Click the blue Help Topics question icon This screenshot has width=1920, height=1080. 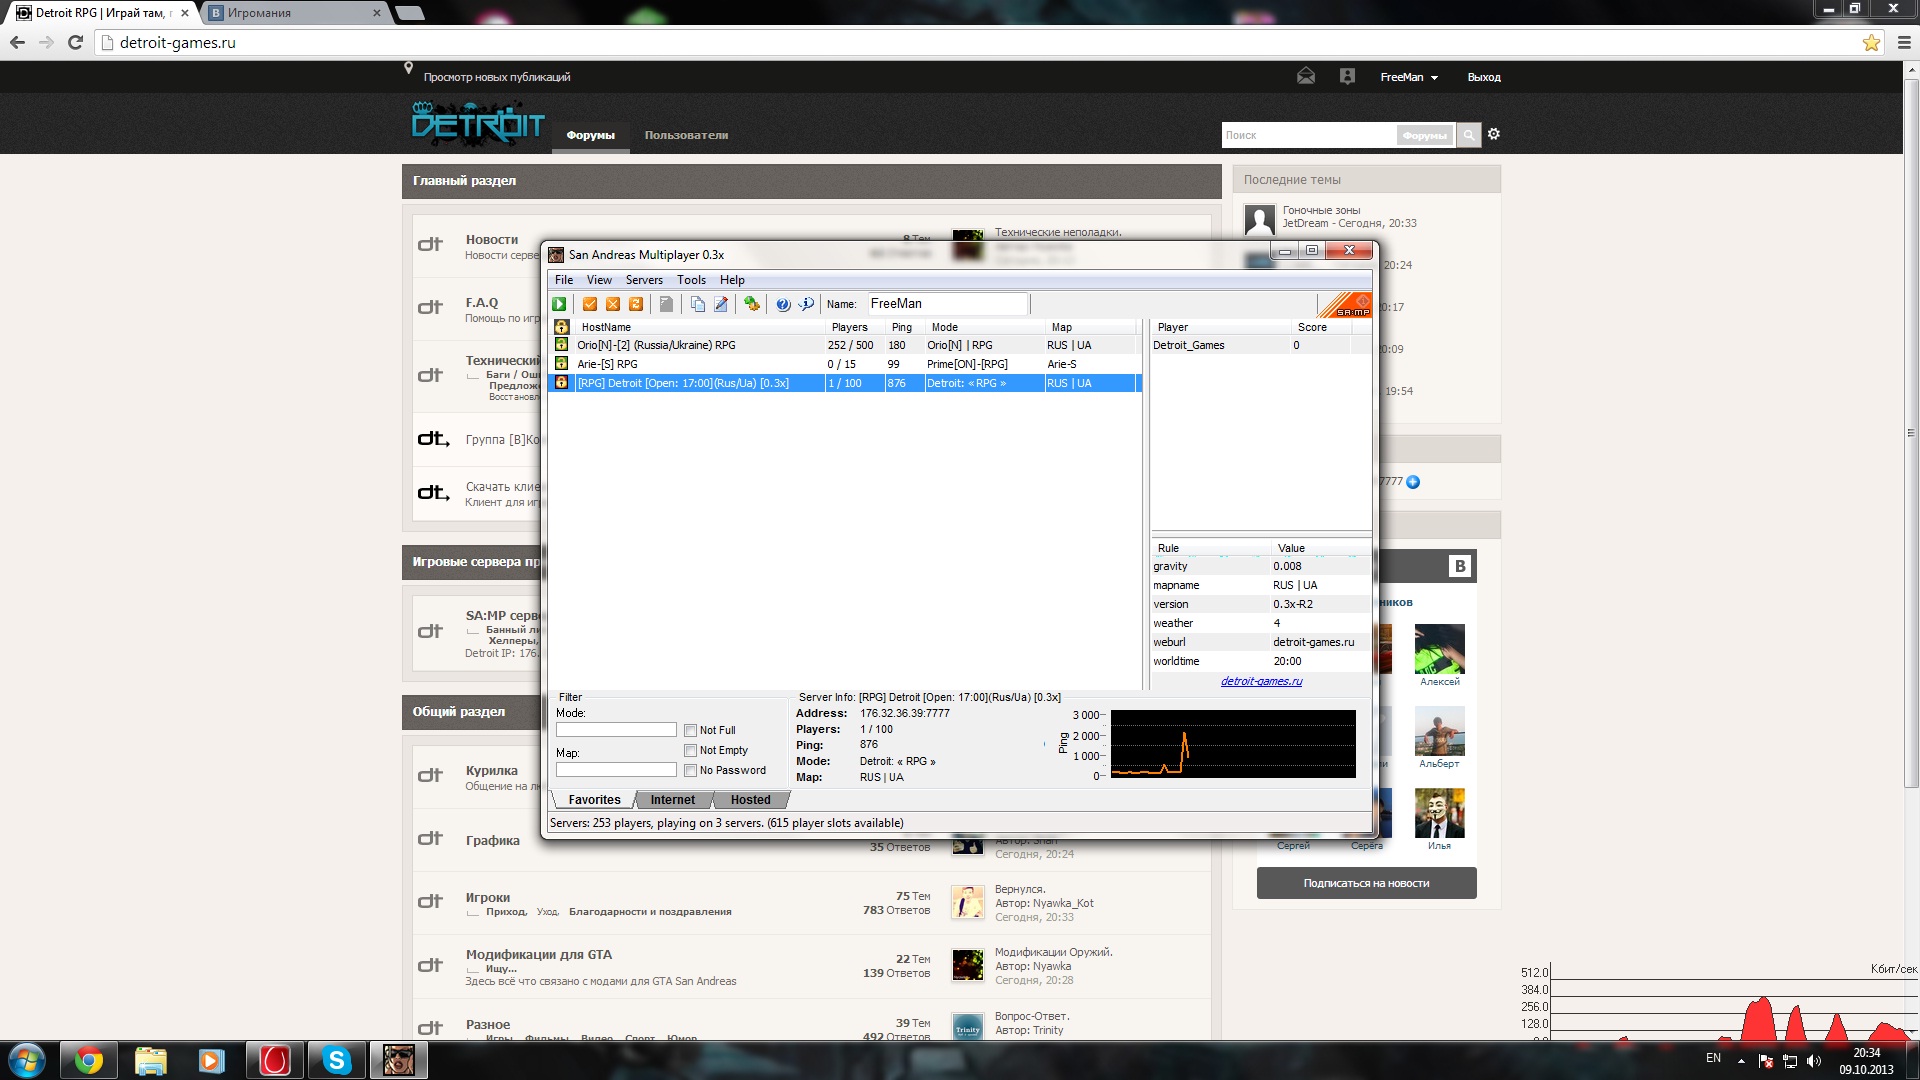[x=783, y=304]
